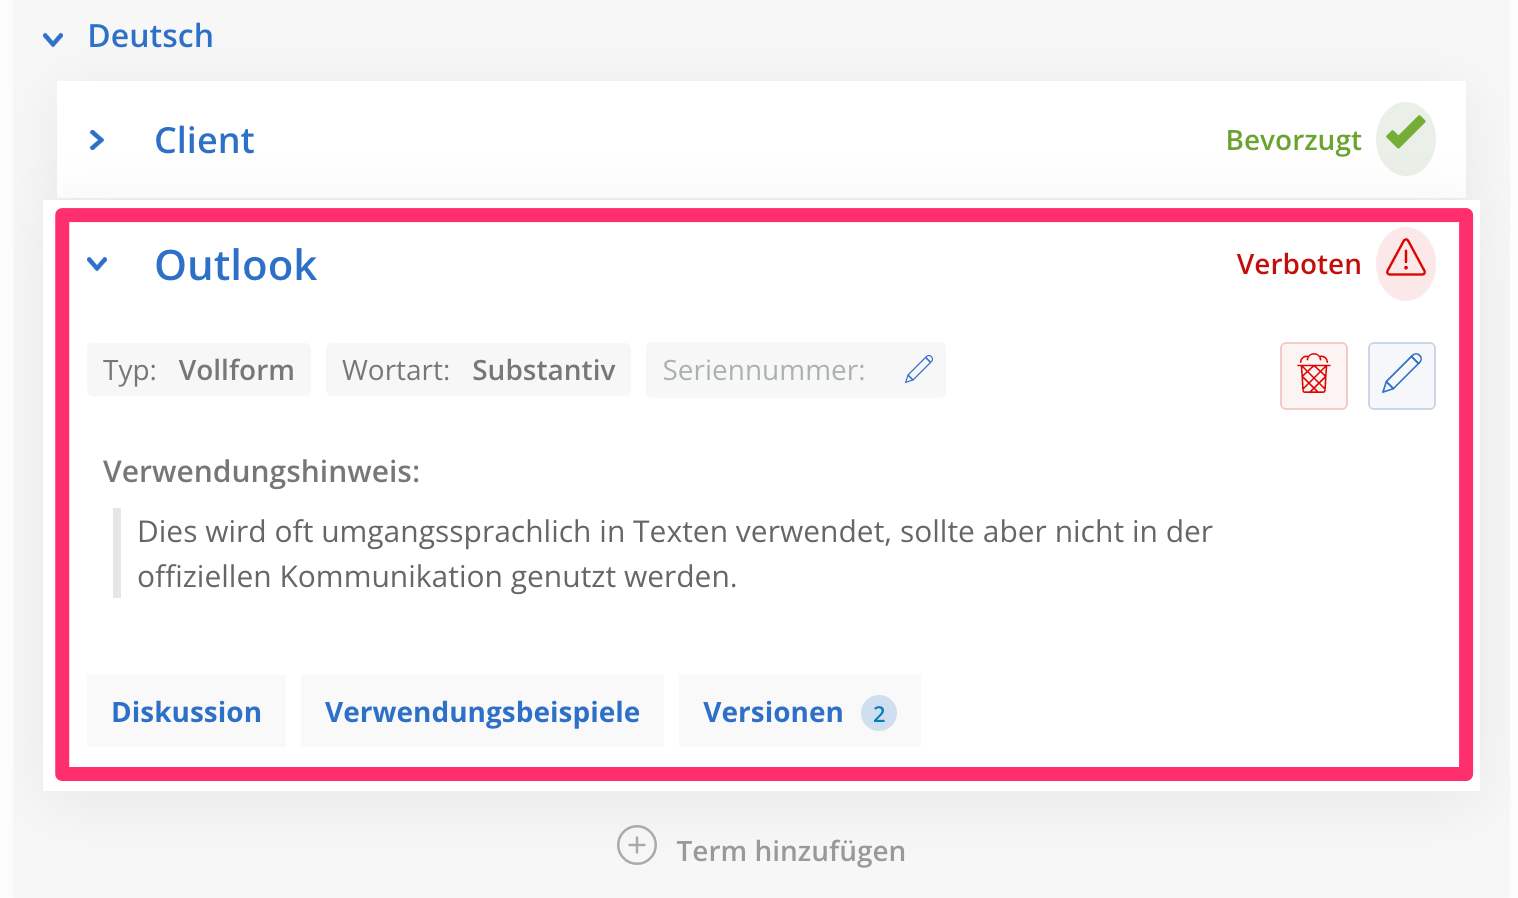Click the Wortart: Substantiv field
The height and width of the screenshot is (898, 1518).
click(x=478, y=370)
